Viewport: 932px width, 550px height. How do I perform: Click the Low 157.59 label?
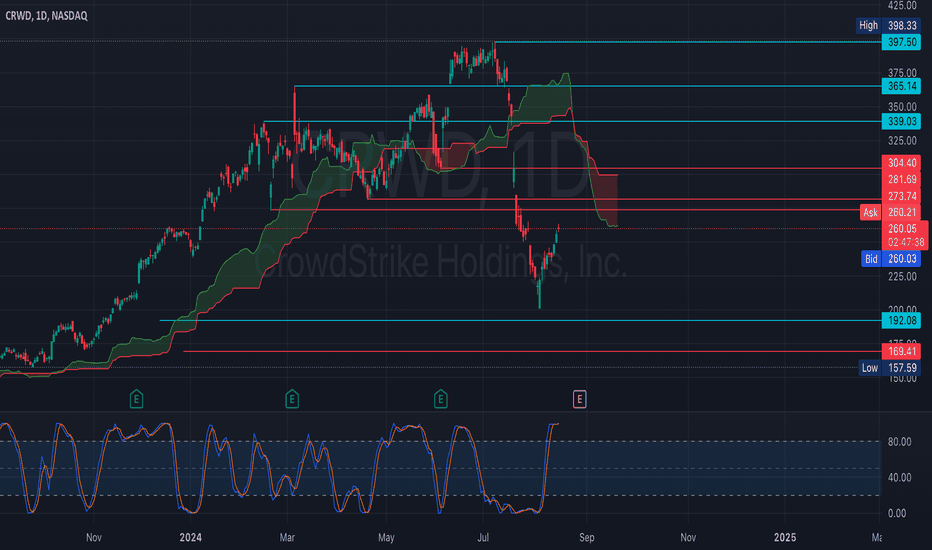click(x=889, y=368)
